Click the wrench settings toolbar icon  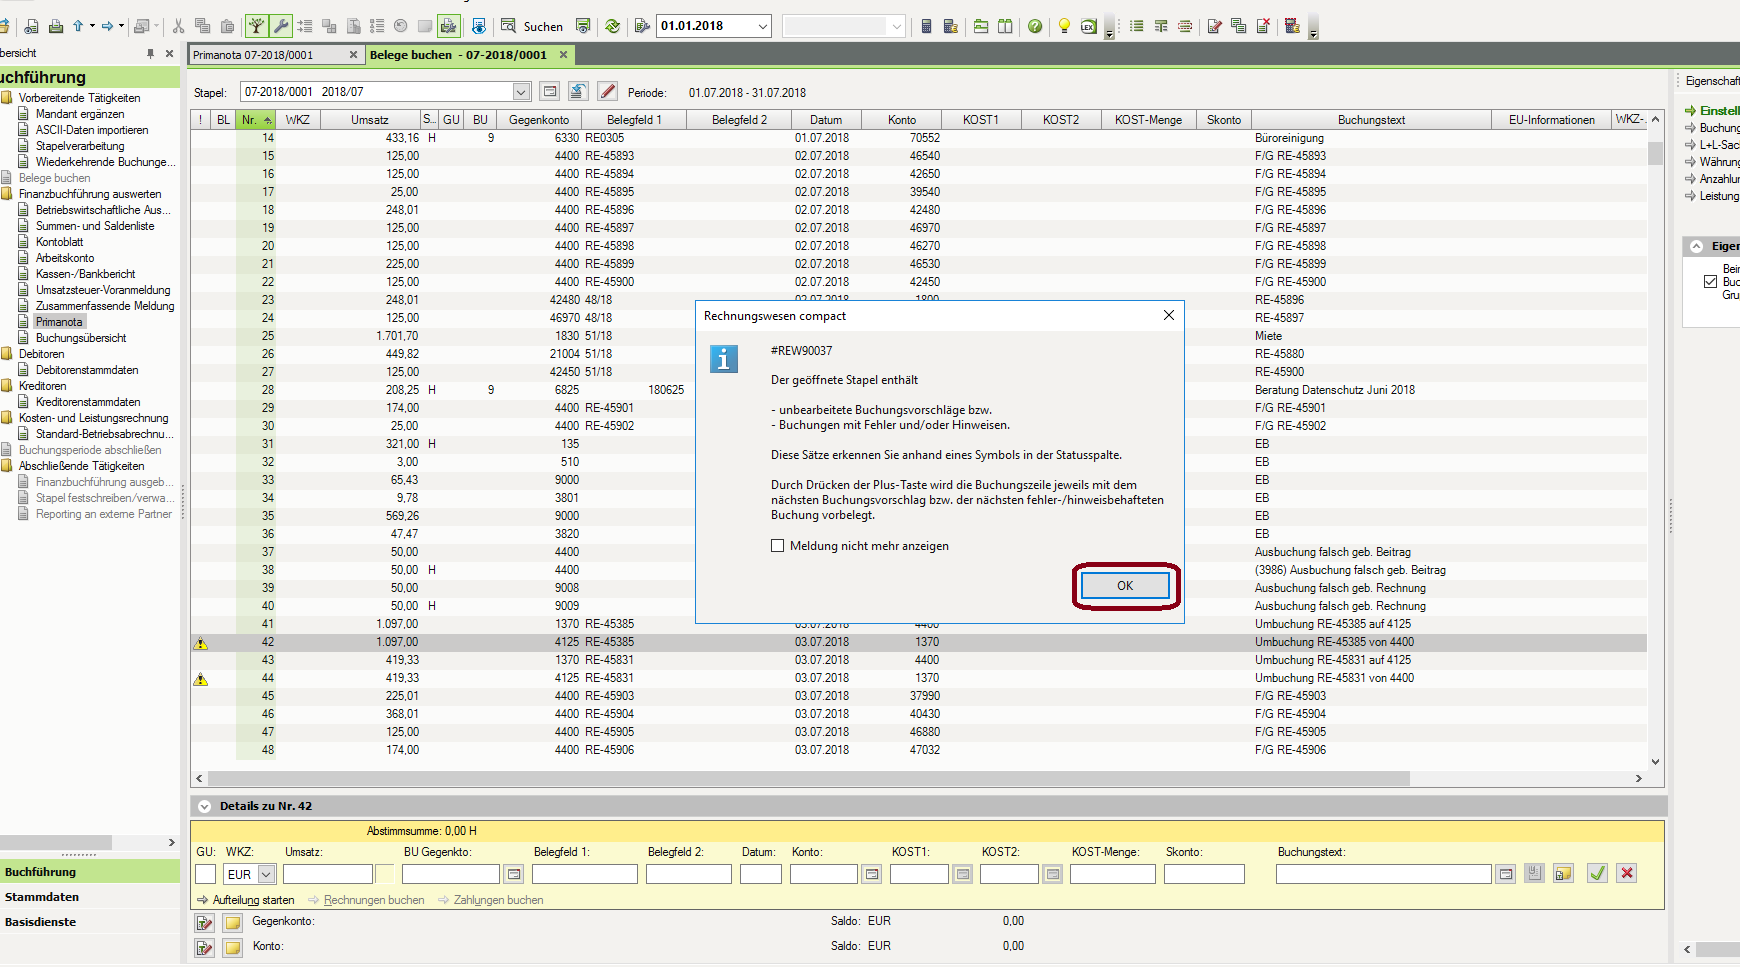point(281,26)
